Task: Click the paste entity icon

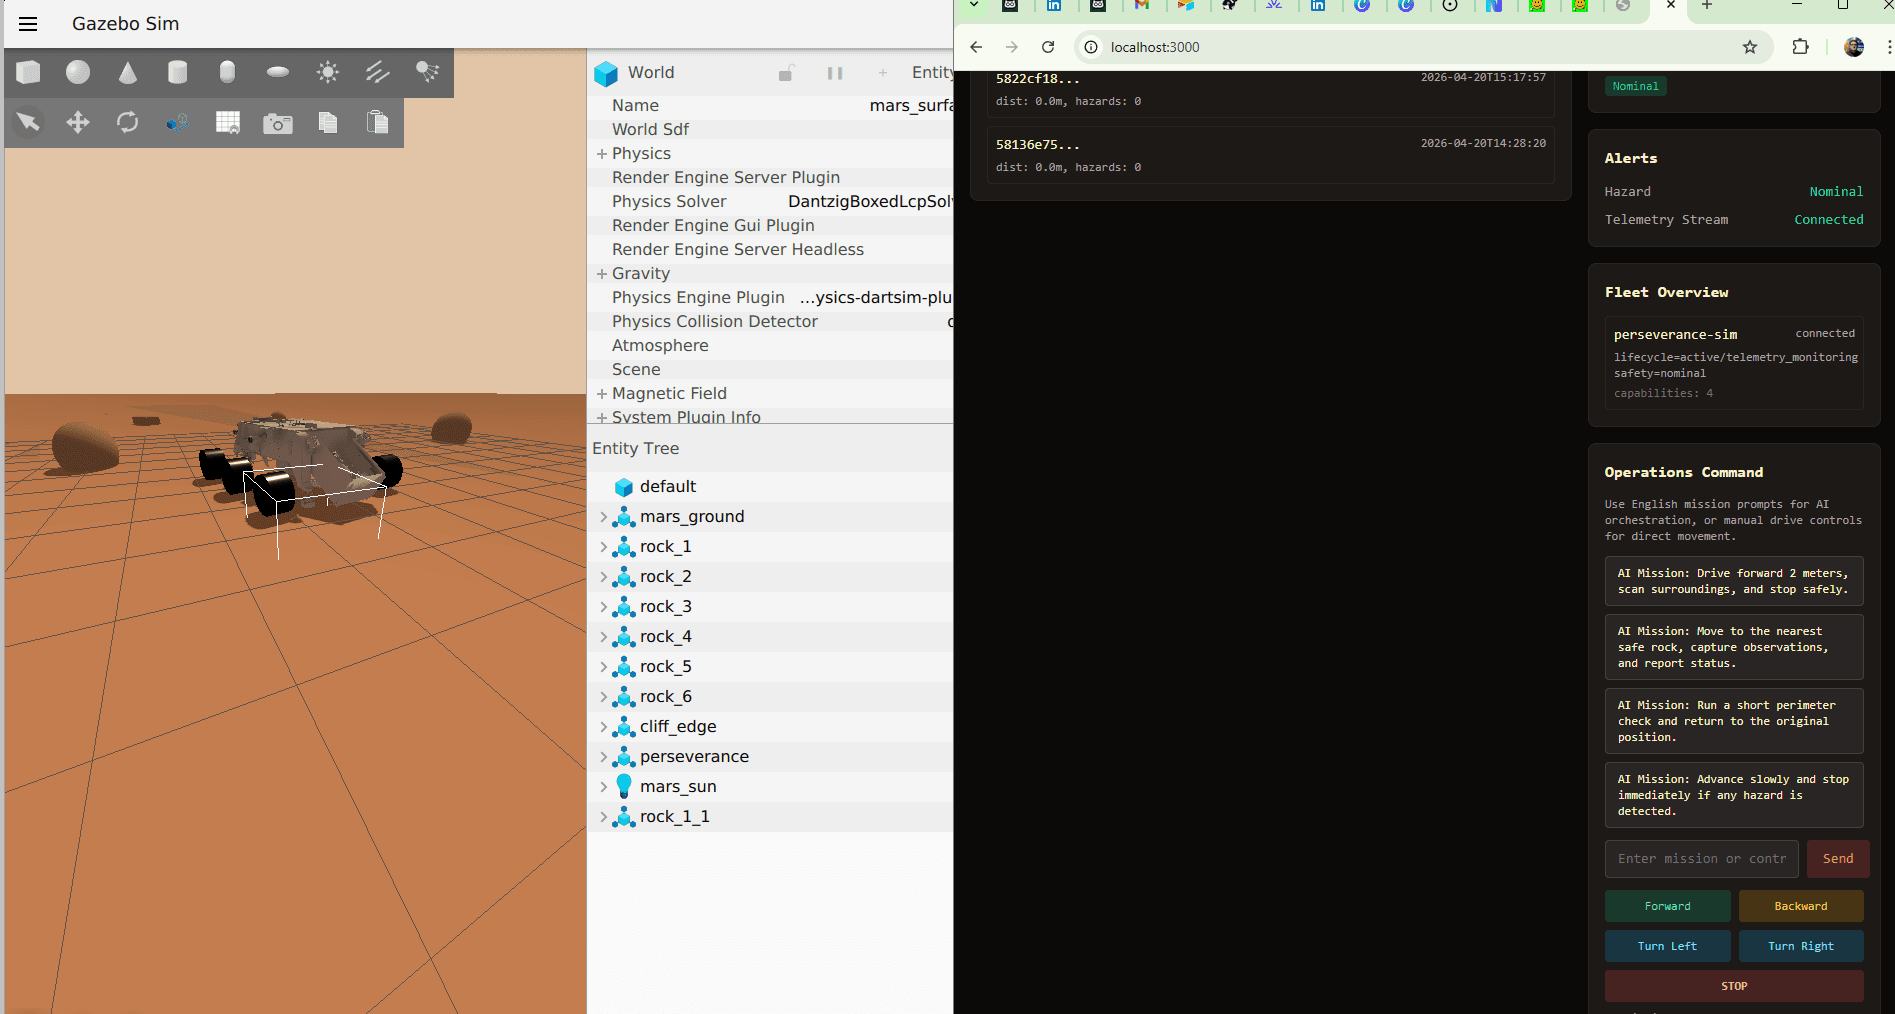Action: pyautogui.click(x=377, y=122)
